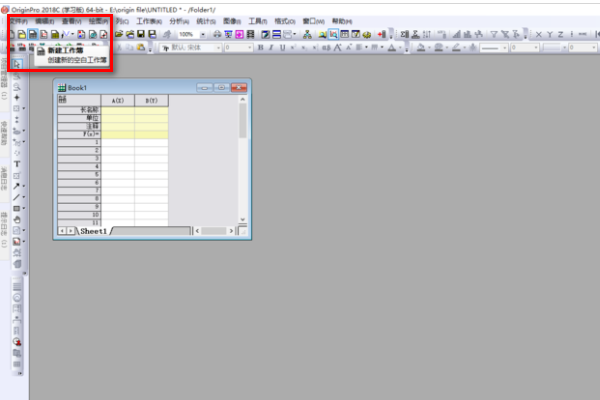Open the 列 (Column) menu
Screen dimensions: 600x400
tap(122, 21)
